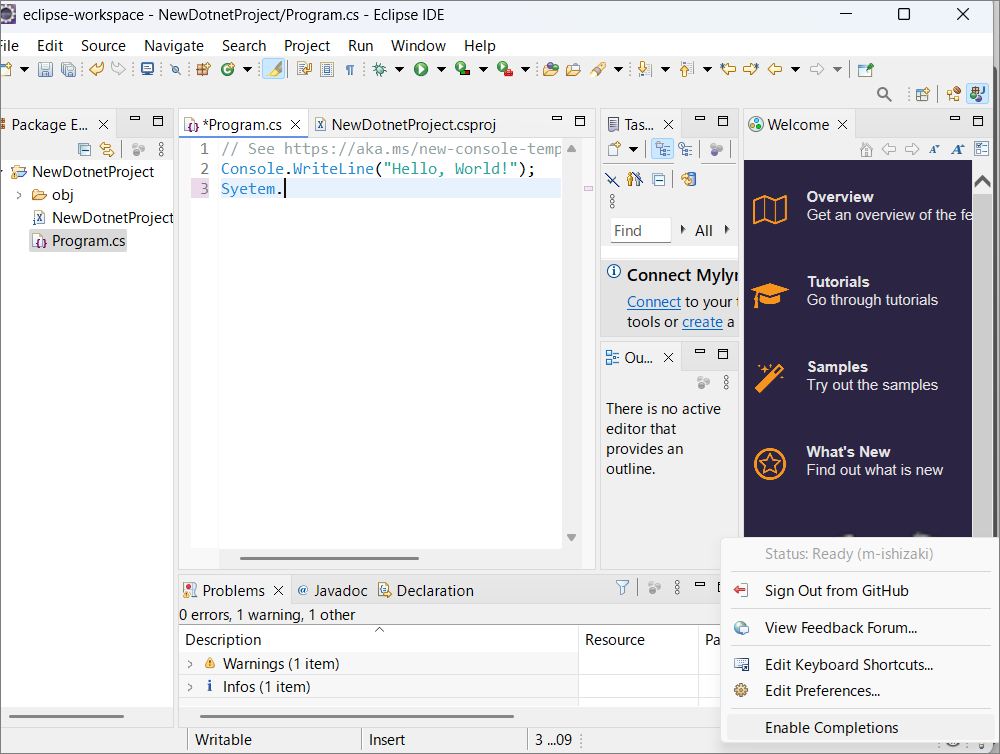Click the Previous Annotation arrow icon

point(687,69)
